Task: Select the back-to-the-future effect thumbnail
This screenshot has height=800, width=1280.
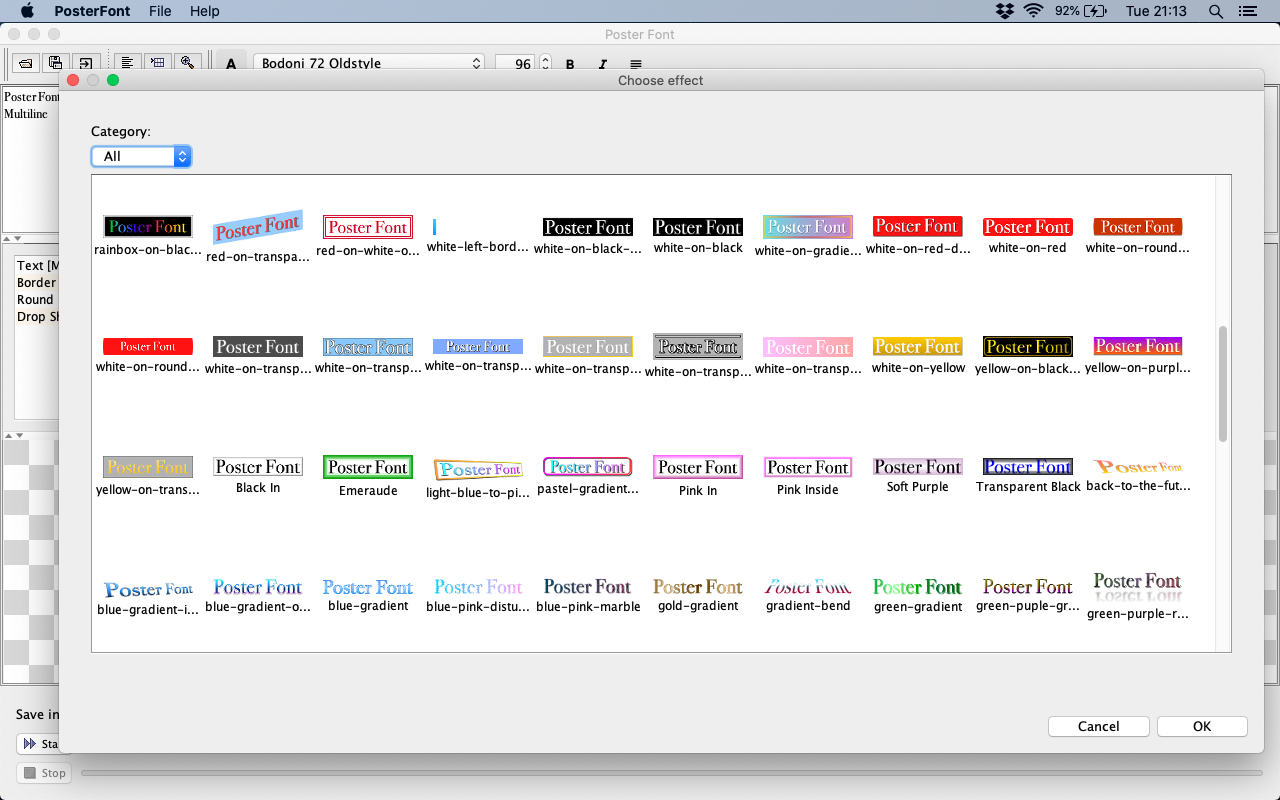Action: [x=1138, y=467]
